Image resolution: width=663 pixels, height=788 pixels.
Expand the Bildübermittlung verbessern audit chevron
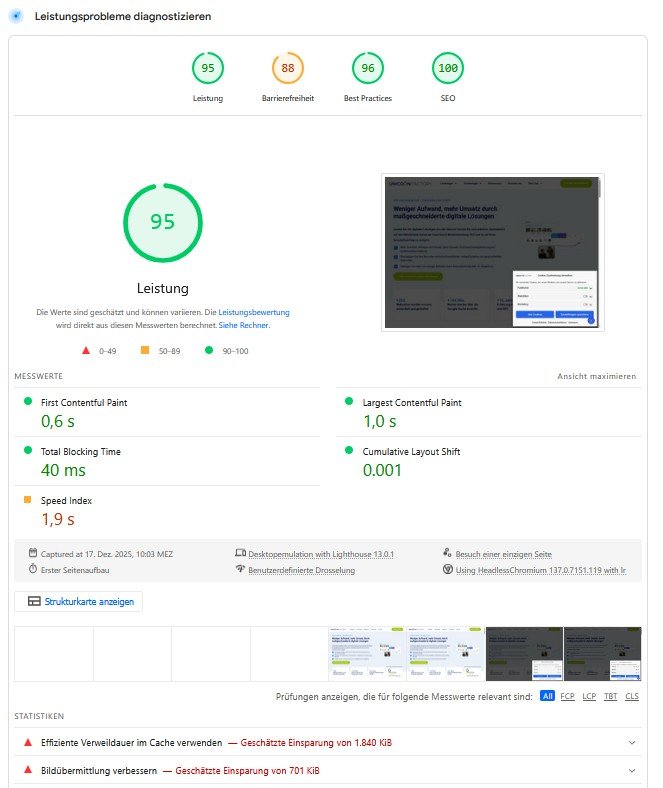(x=632, y=771)
